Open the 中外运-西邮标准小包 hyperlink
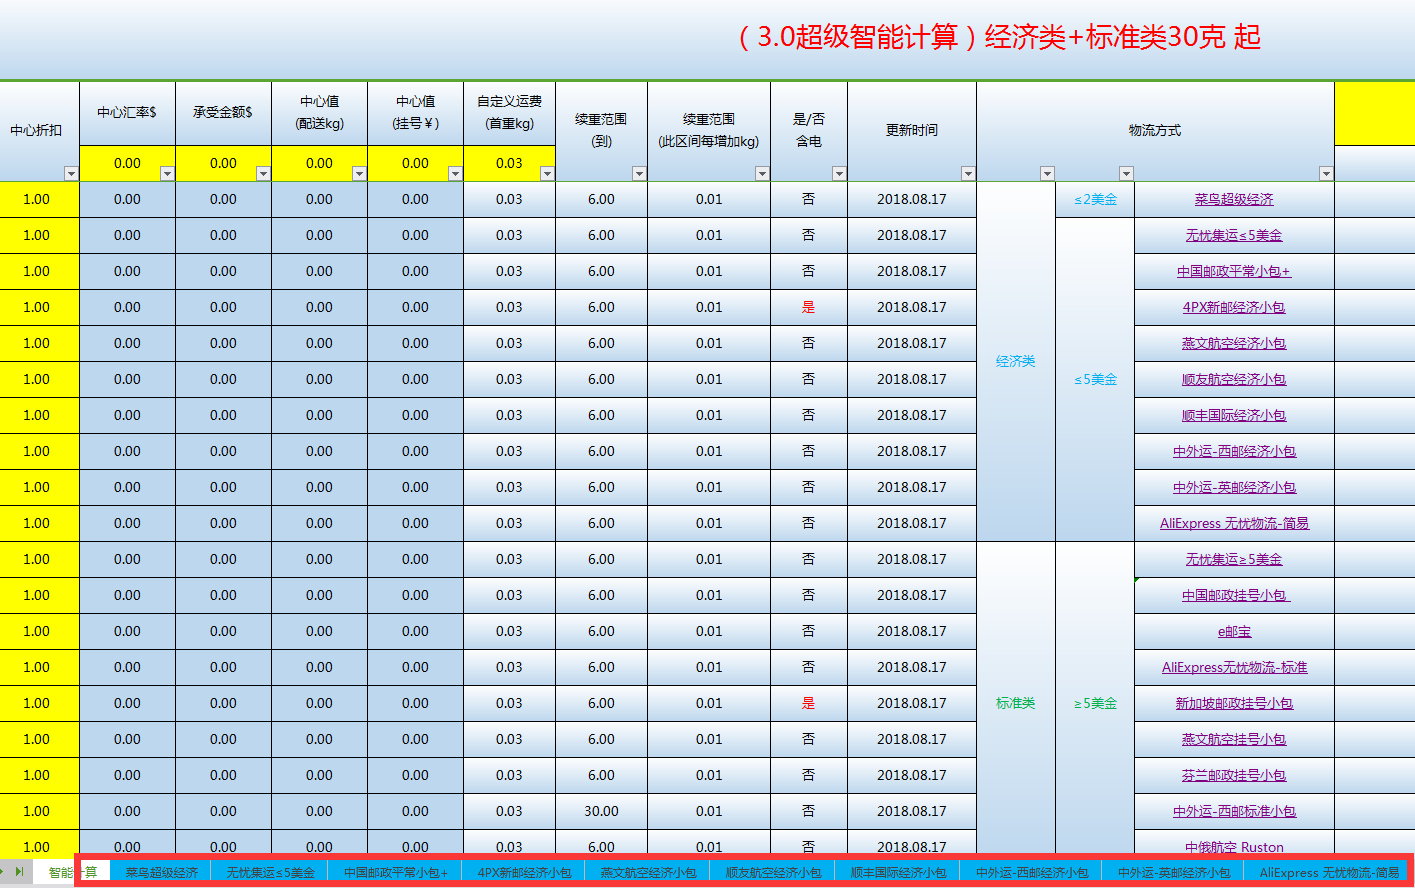The height and width of the screenshot is (888, 1415). tap(1234, 812)
